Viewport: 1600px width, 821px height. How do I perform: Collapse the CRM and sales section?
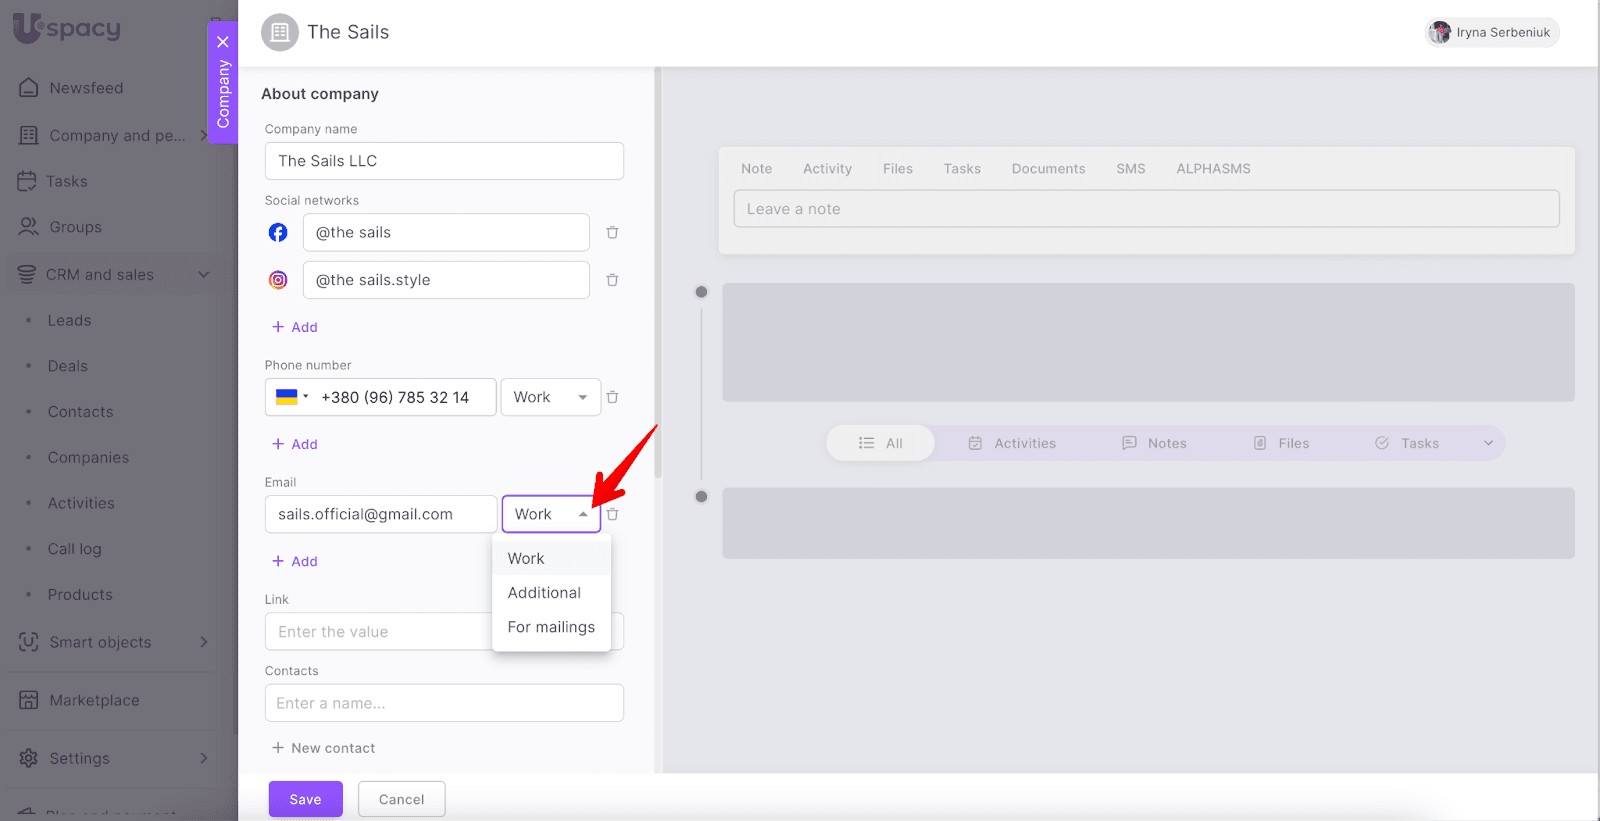coord(204,275)
